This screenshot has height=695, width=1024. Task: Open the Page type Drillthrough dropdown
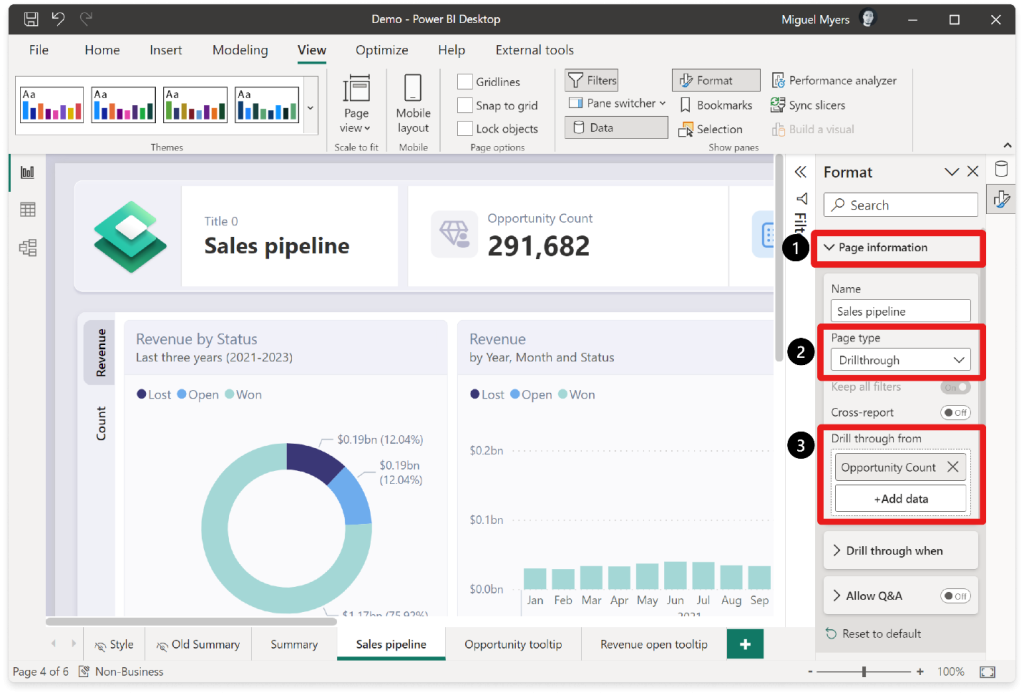click(901, 360)
